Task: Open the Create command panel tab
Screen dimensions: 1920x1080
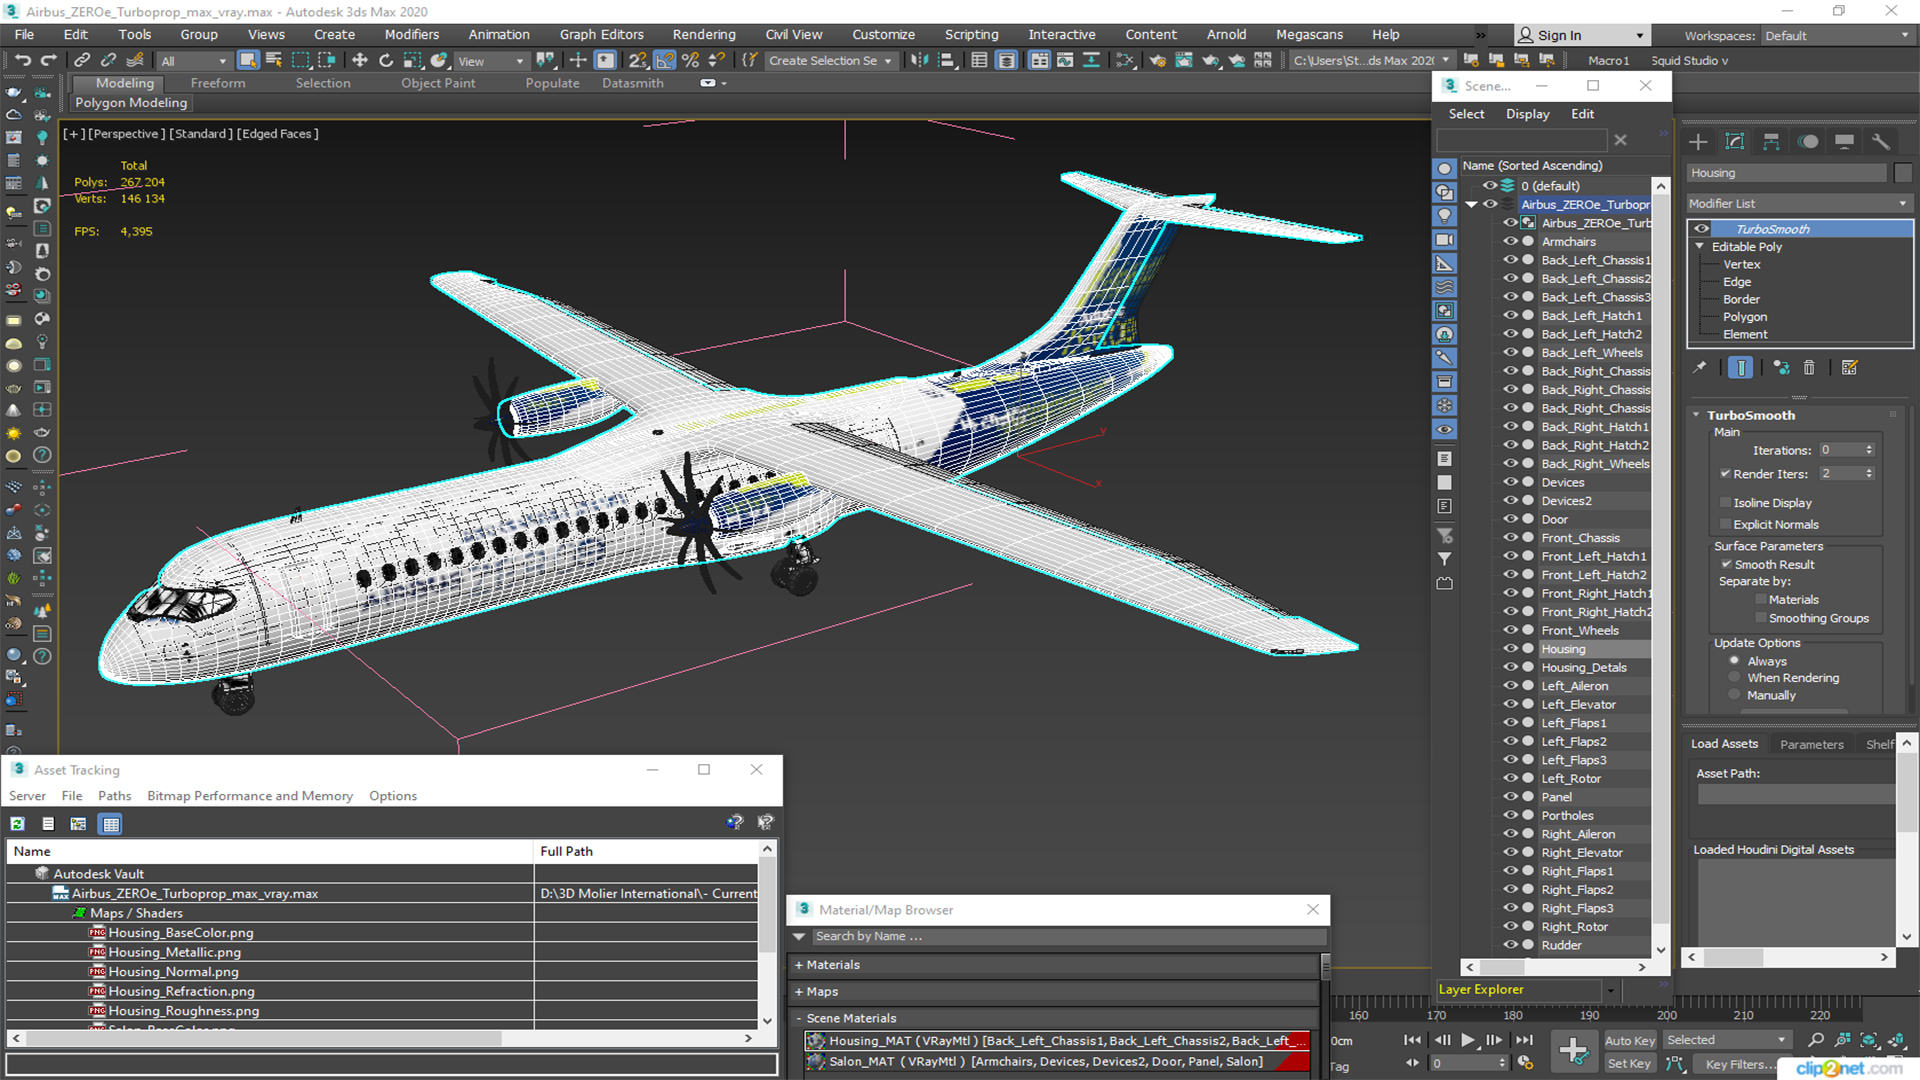Action: [1698, 142]
